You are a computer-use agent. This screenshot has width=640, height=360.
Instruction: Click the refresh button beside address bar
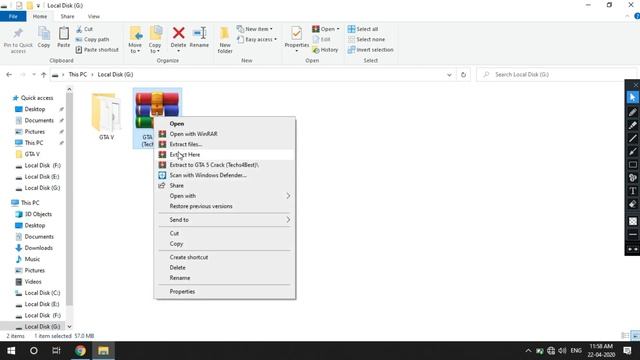[463, 75]
